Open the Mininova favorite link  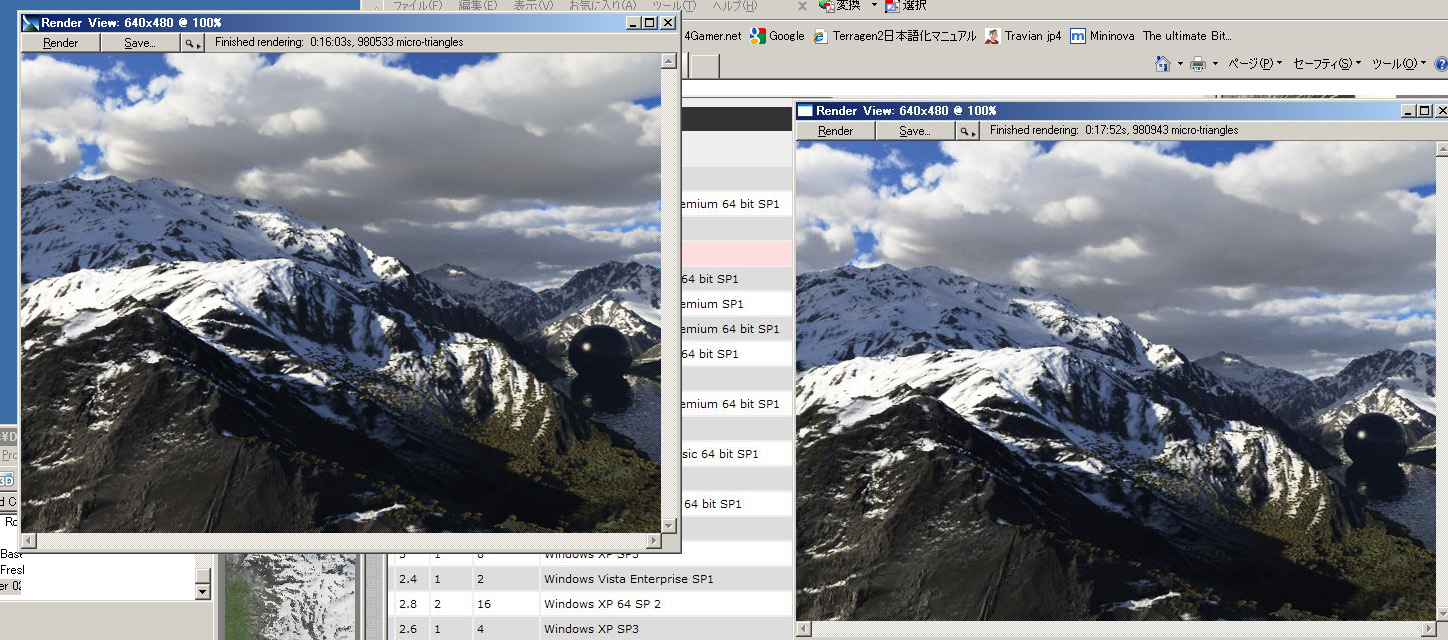1150,36
